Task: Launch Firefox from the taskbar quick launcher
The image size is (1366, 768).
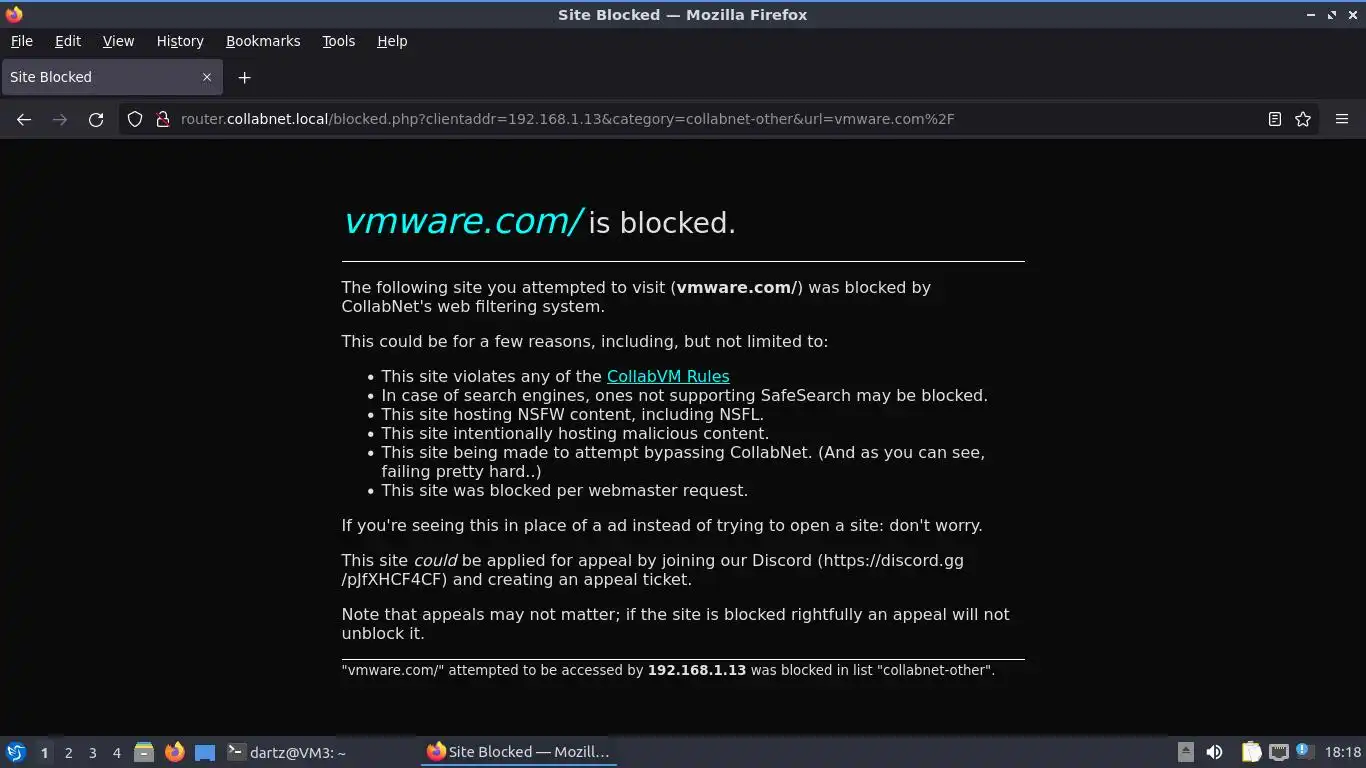Action: (175, 752)
